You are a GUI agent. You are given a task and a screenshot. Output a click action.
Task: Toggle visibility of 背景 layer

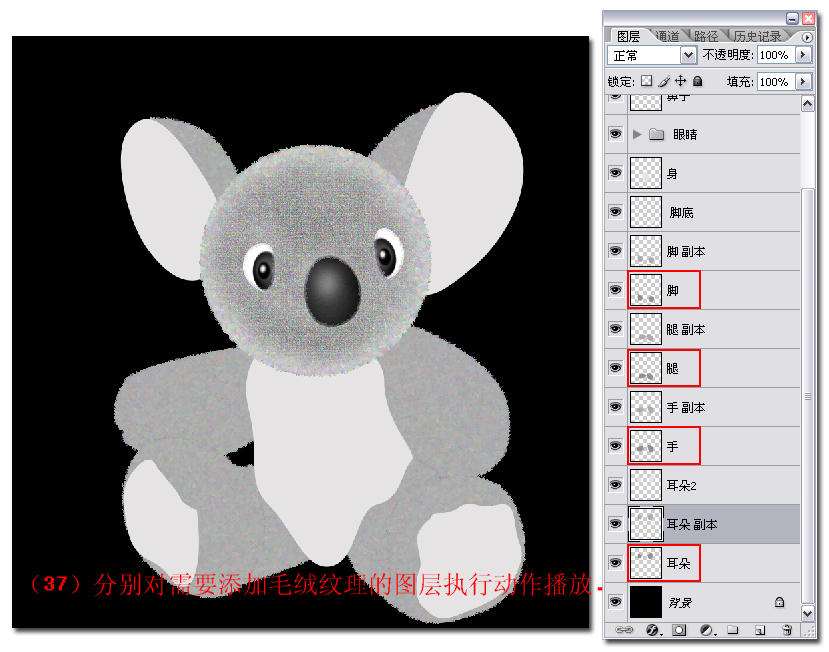615,602
